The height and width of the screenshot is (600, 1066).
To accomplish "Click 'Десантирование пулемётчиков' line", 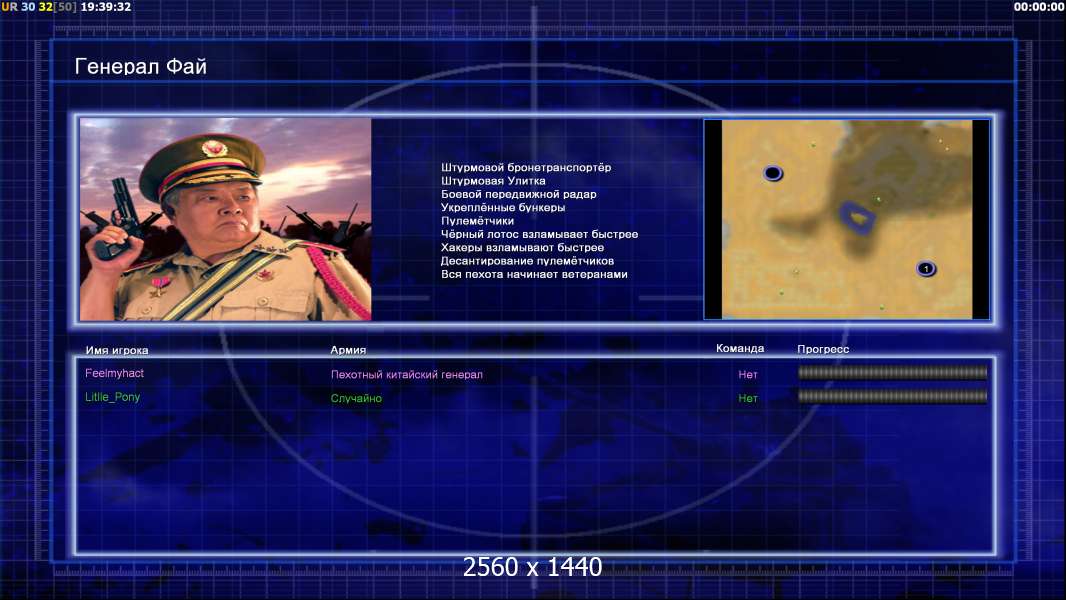I will pos(528,261).
